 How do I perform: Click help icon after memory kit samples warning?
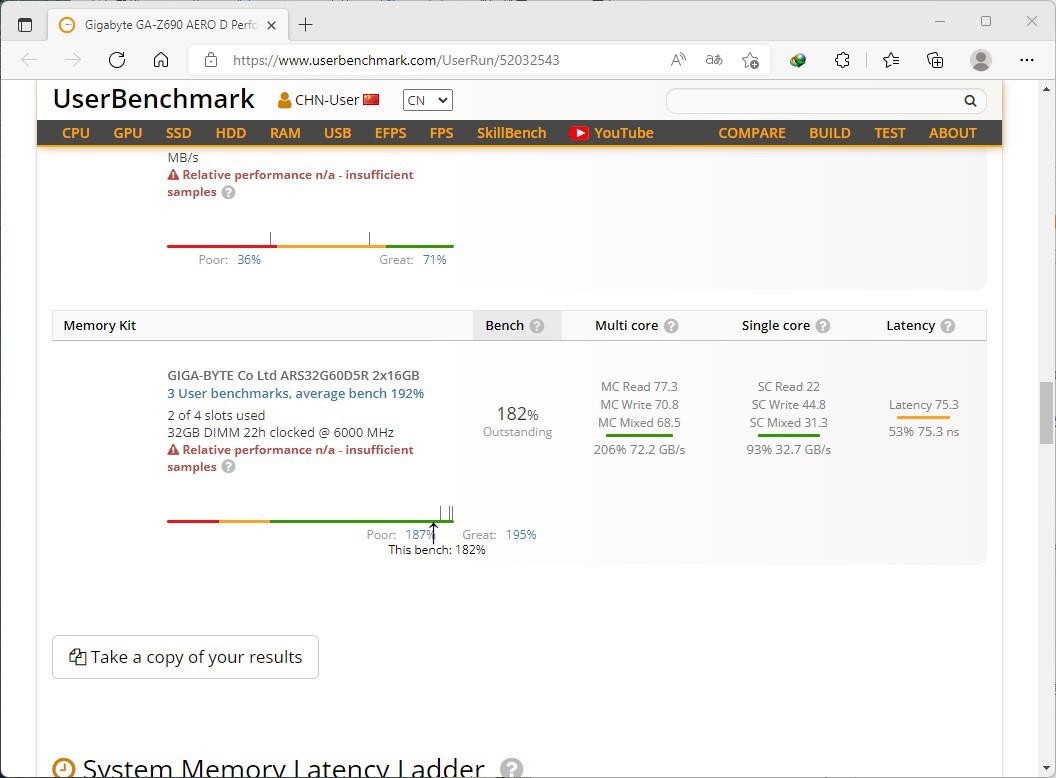coord(228,467)
